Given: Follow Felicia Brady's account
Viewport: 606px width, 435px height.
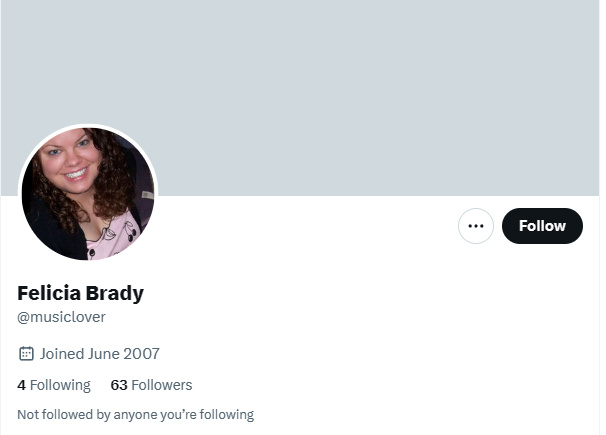Looking at the screenshot, I should [x=542, y=226].
